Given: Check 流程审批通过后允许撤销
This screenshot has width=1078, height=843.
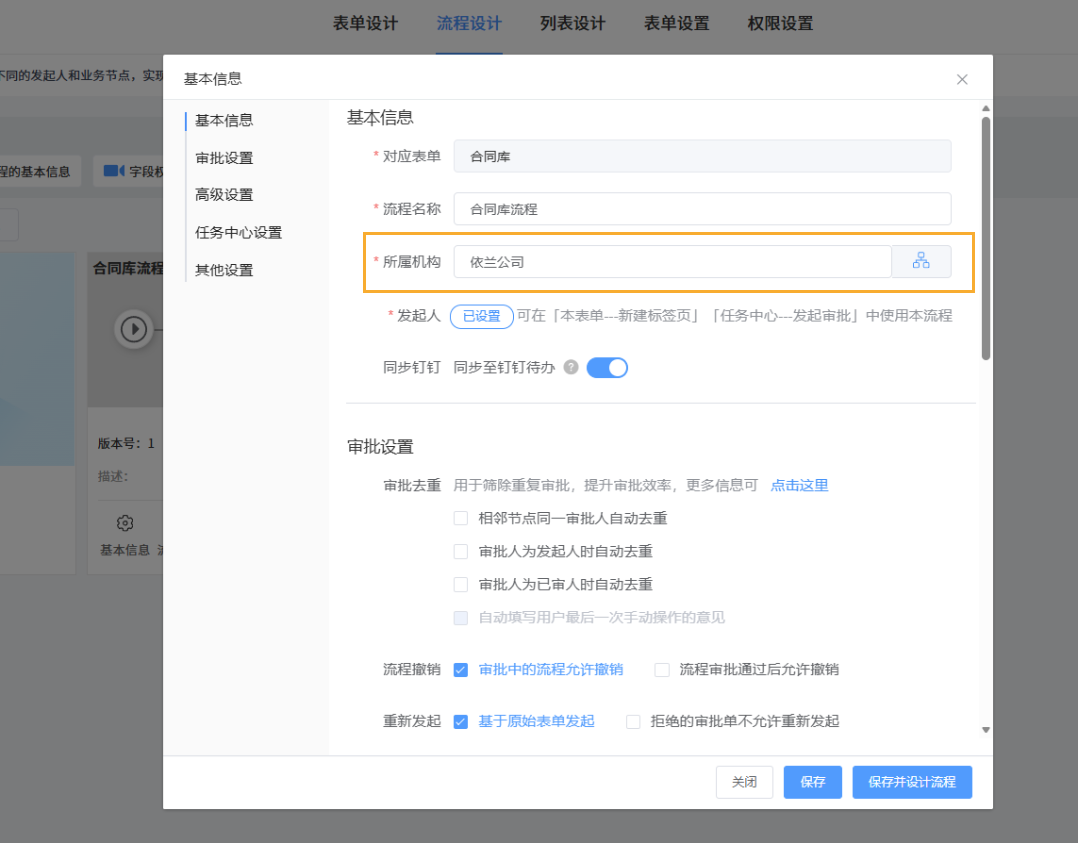Looking at the screenshot, I should 661,669.
